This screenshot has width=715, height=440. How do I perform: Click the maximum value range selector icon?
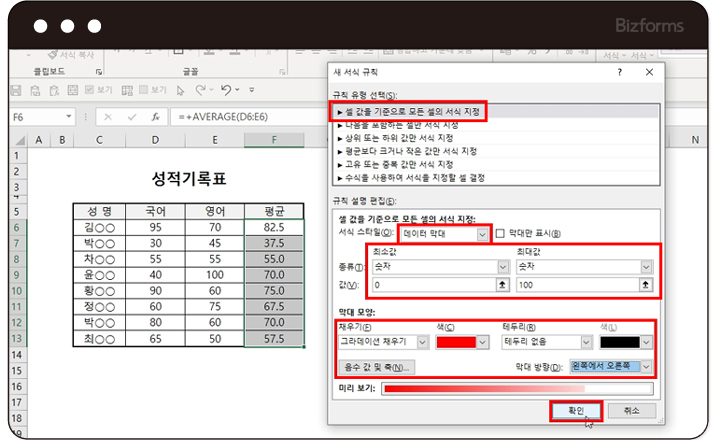pyautogui.click(x=646, y=285)
